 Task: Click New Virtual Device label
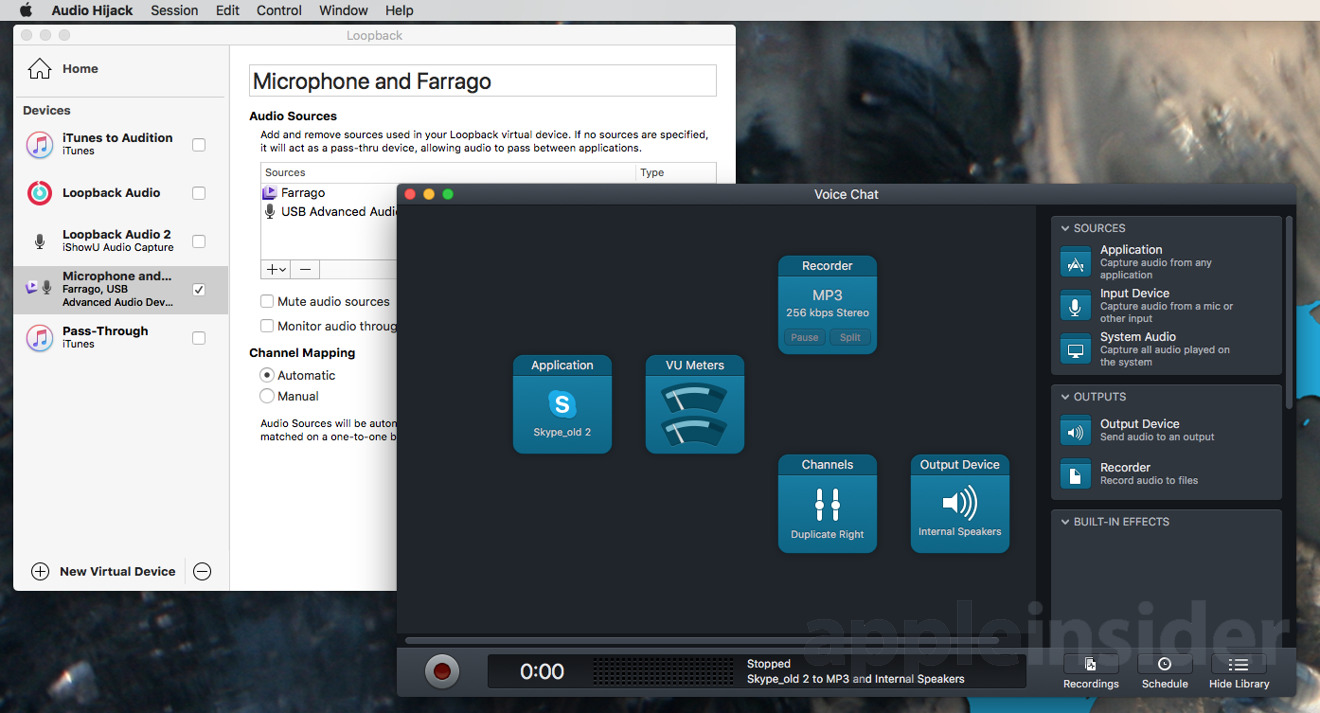coord(117,572)
